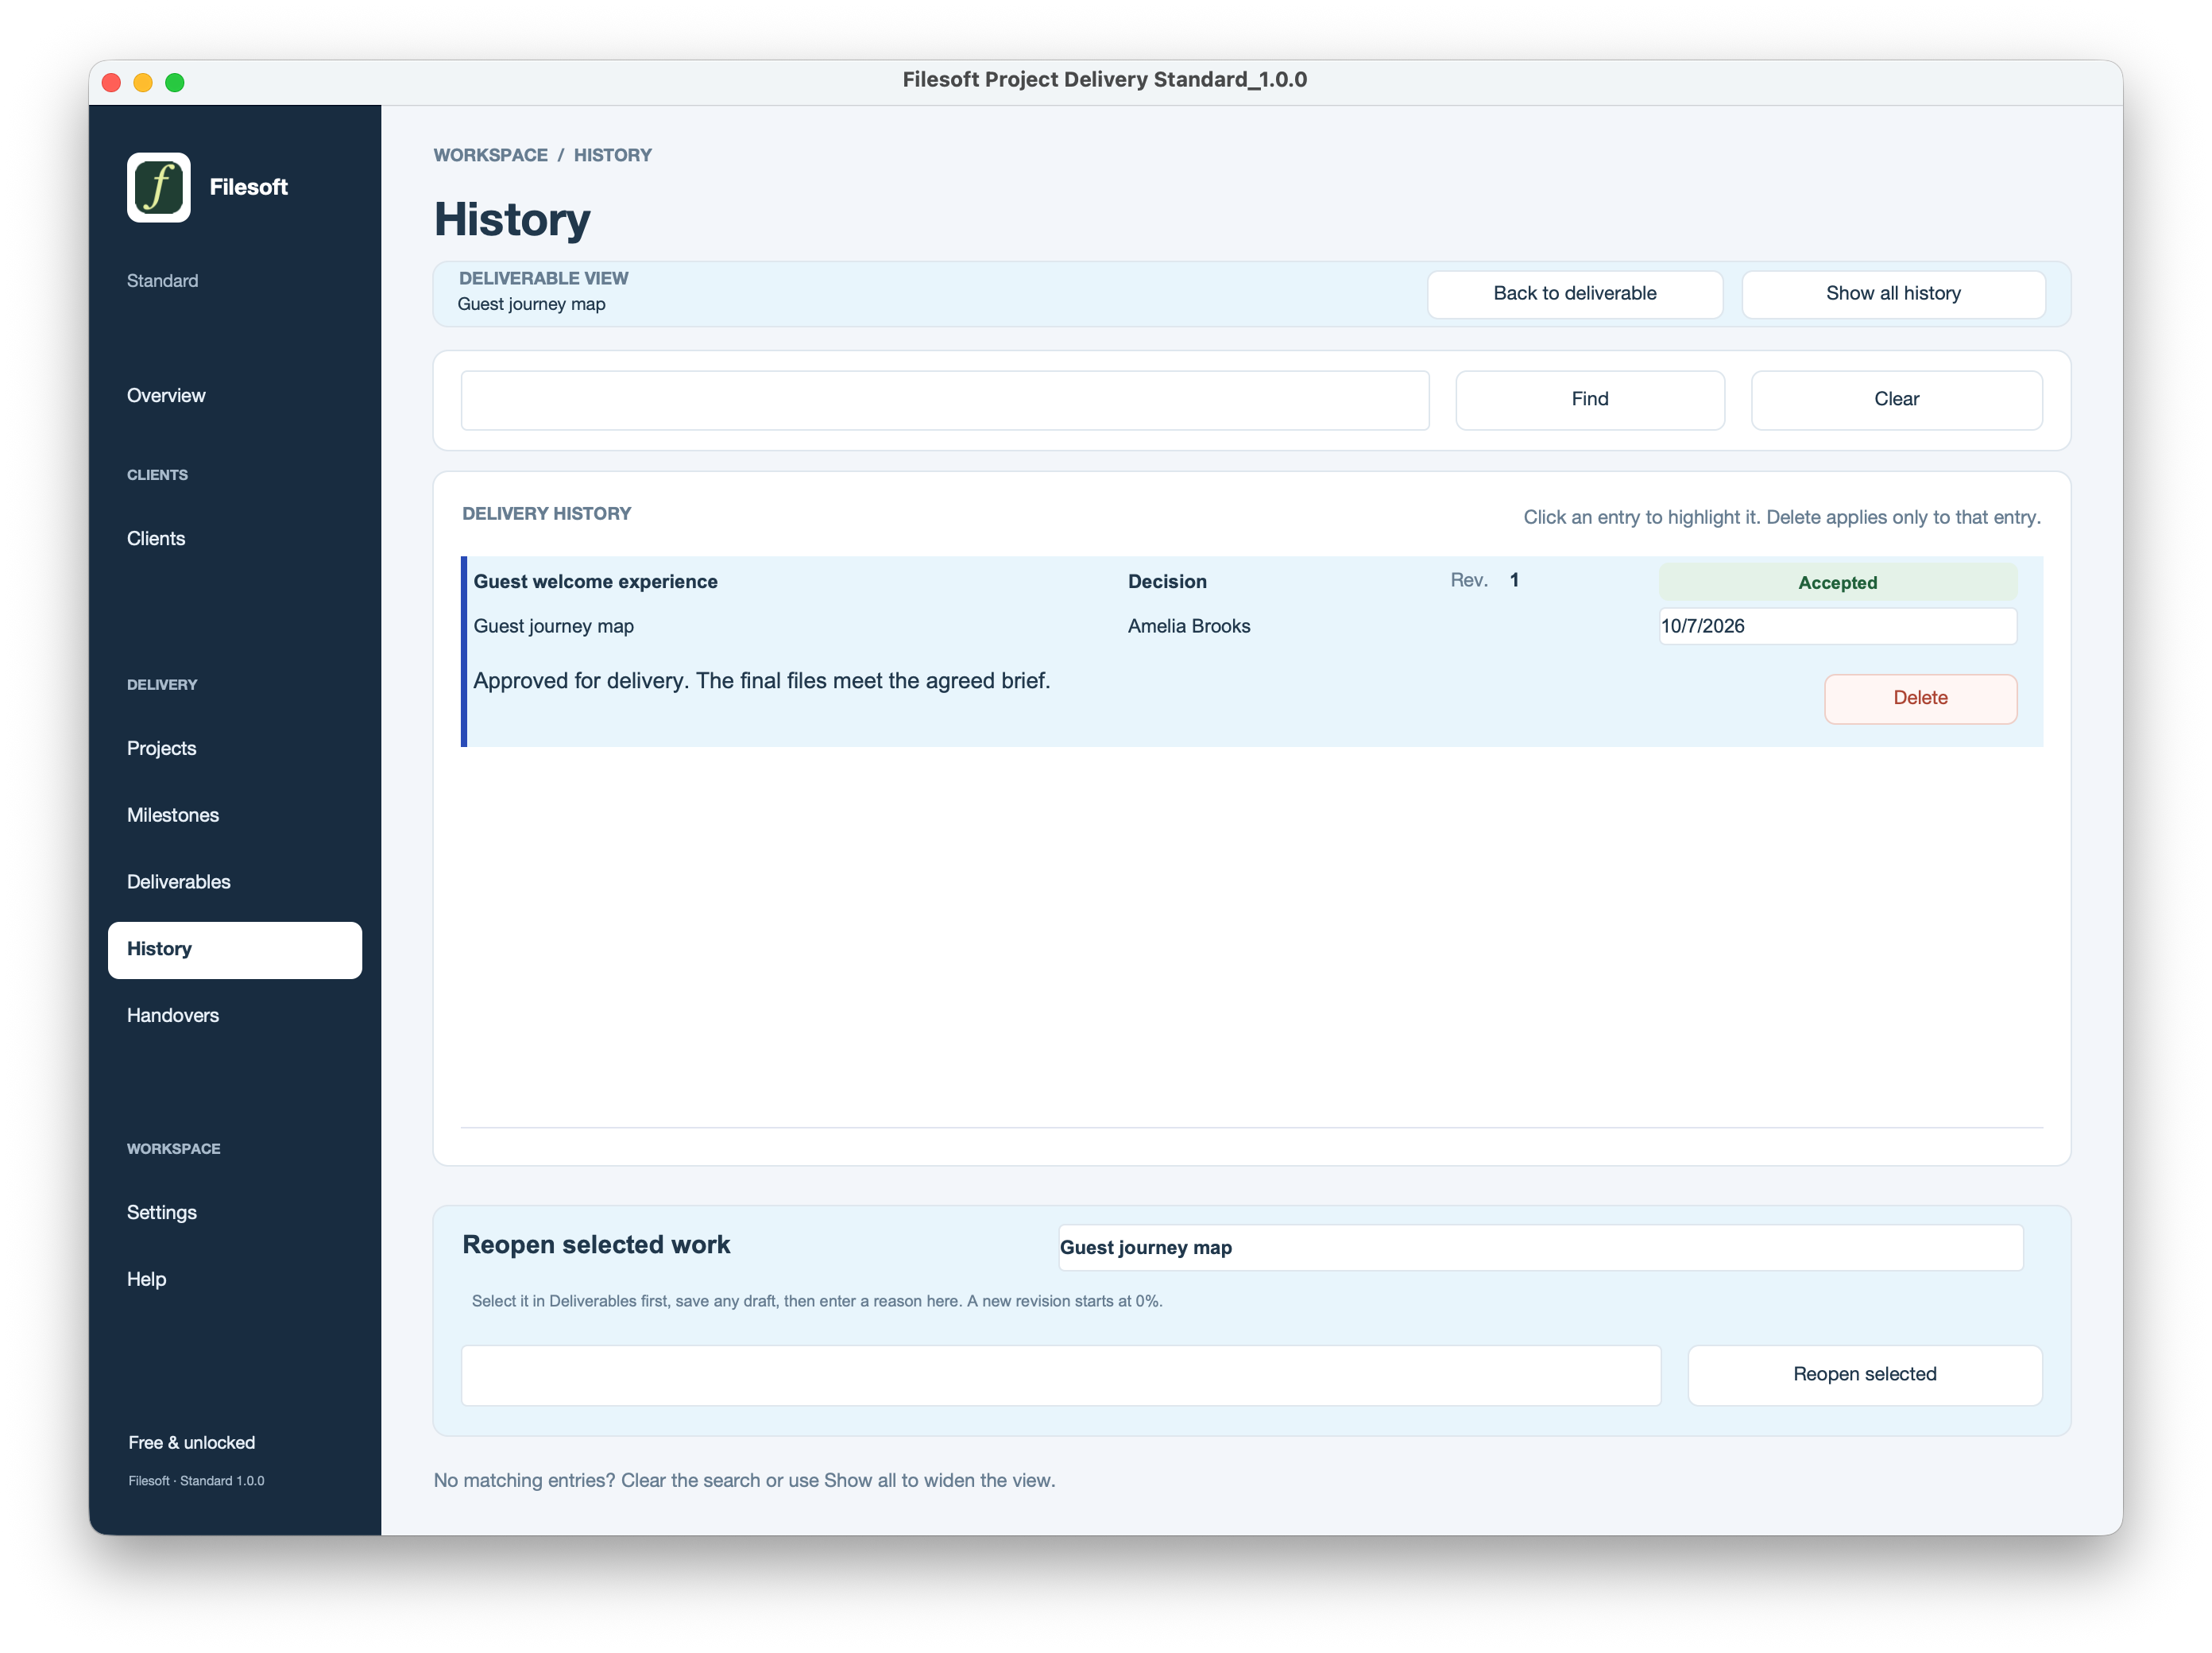Screen dimensions: 2212x1653
Task: Close the window with red button
Action: 112,82
